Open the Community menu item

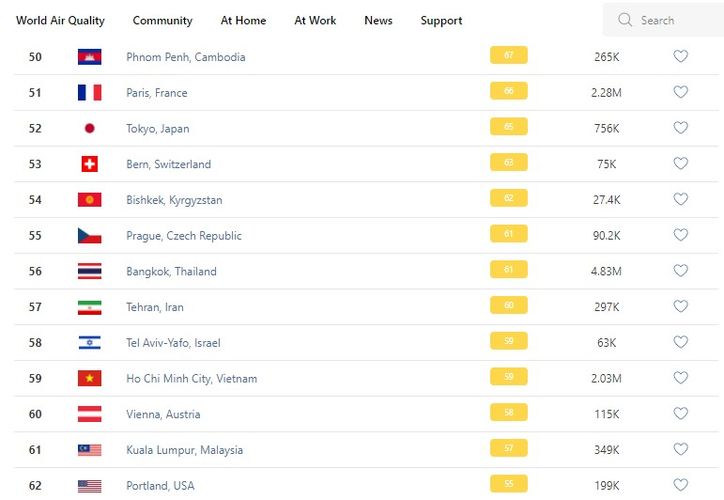click(x=162, y=20)
